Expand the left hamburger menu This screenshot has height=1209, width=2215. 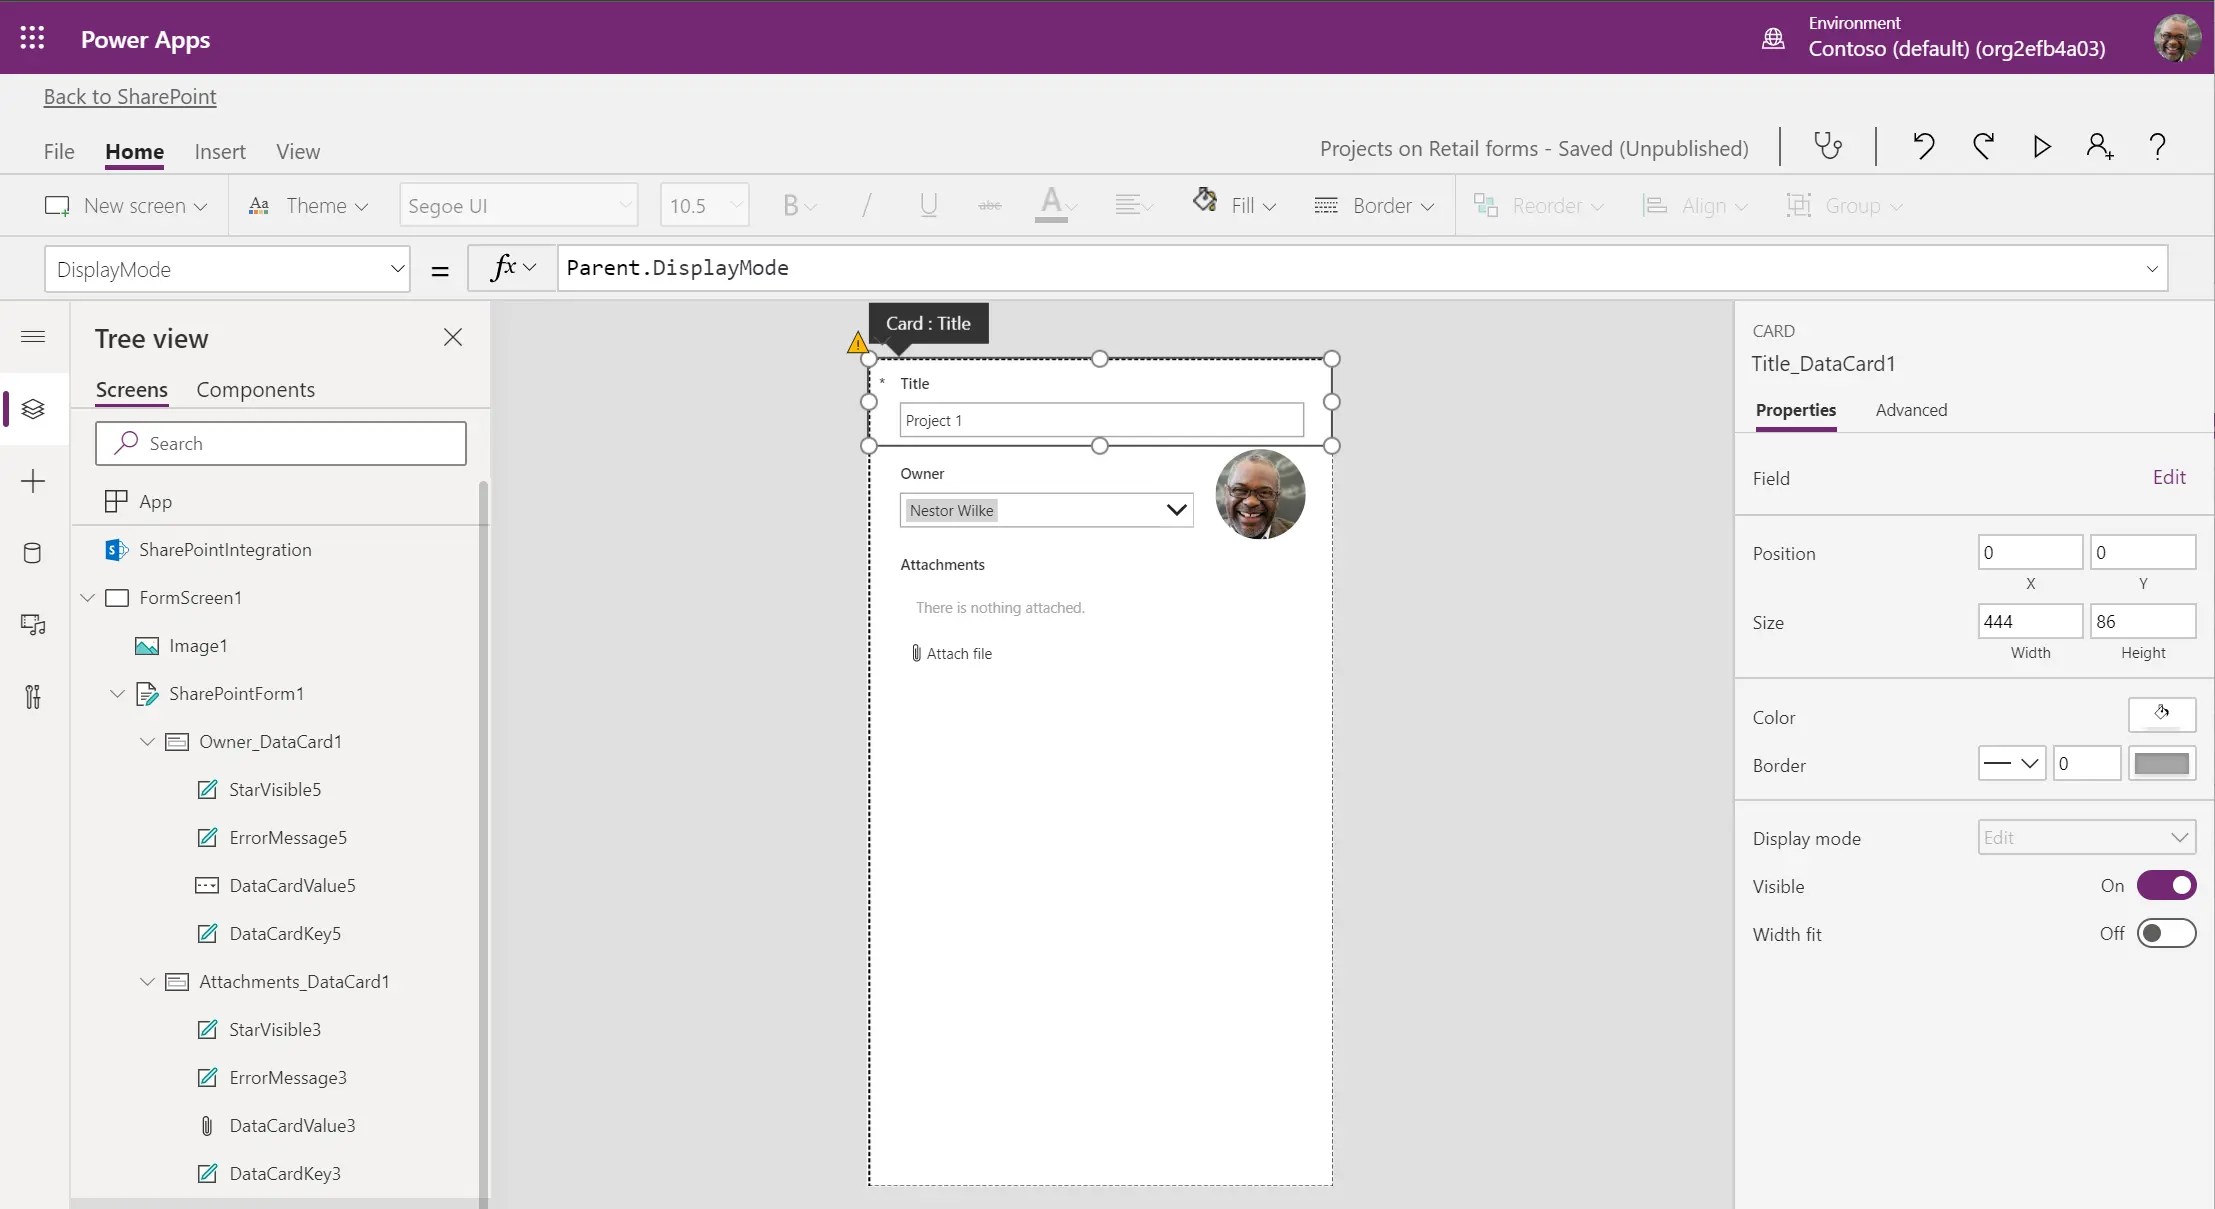tap(33, 336)
